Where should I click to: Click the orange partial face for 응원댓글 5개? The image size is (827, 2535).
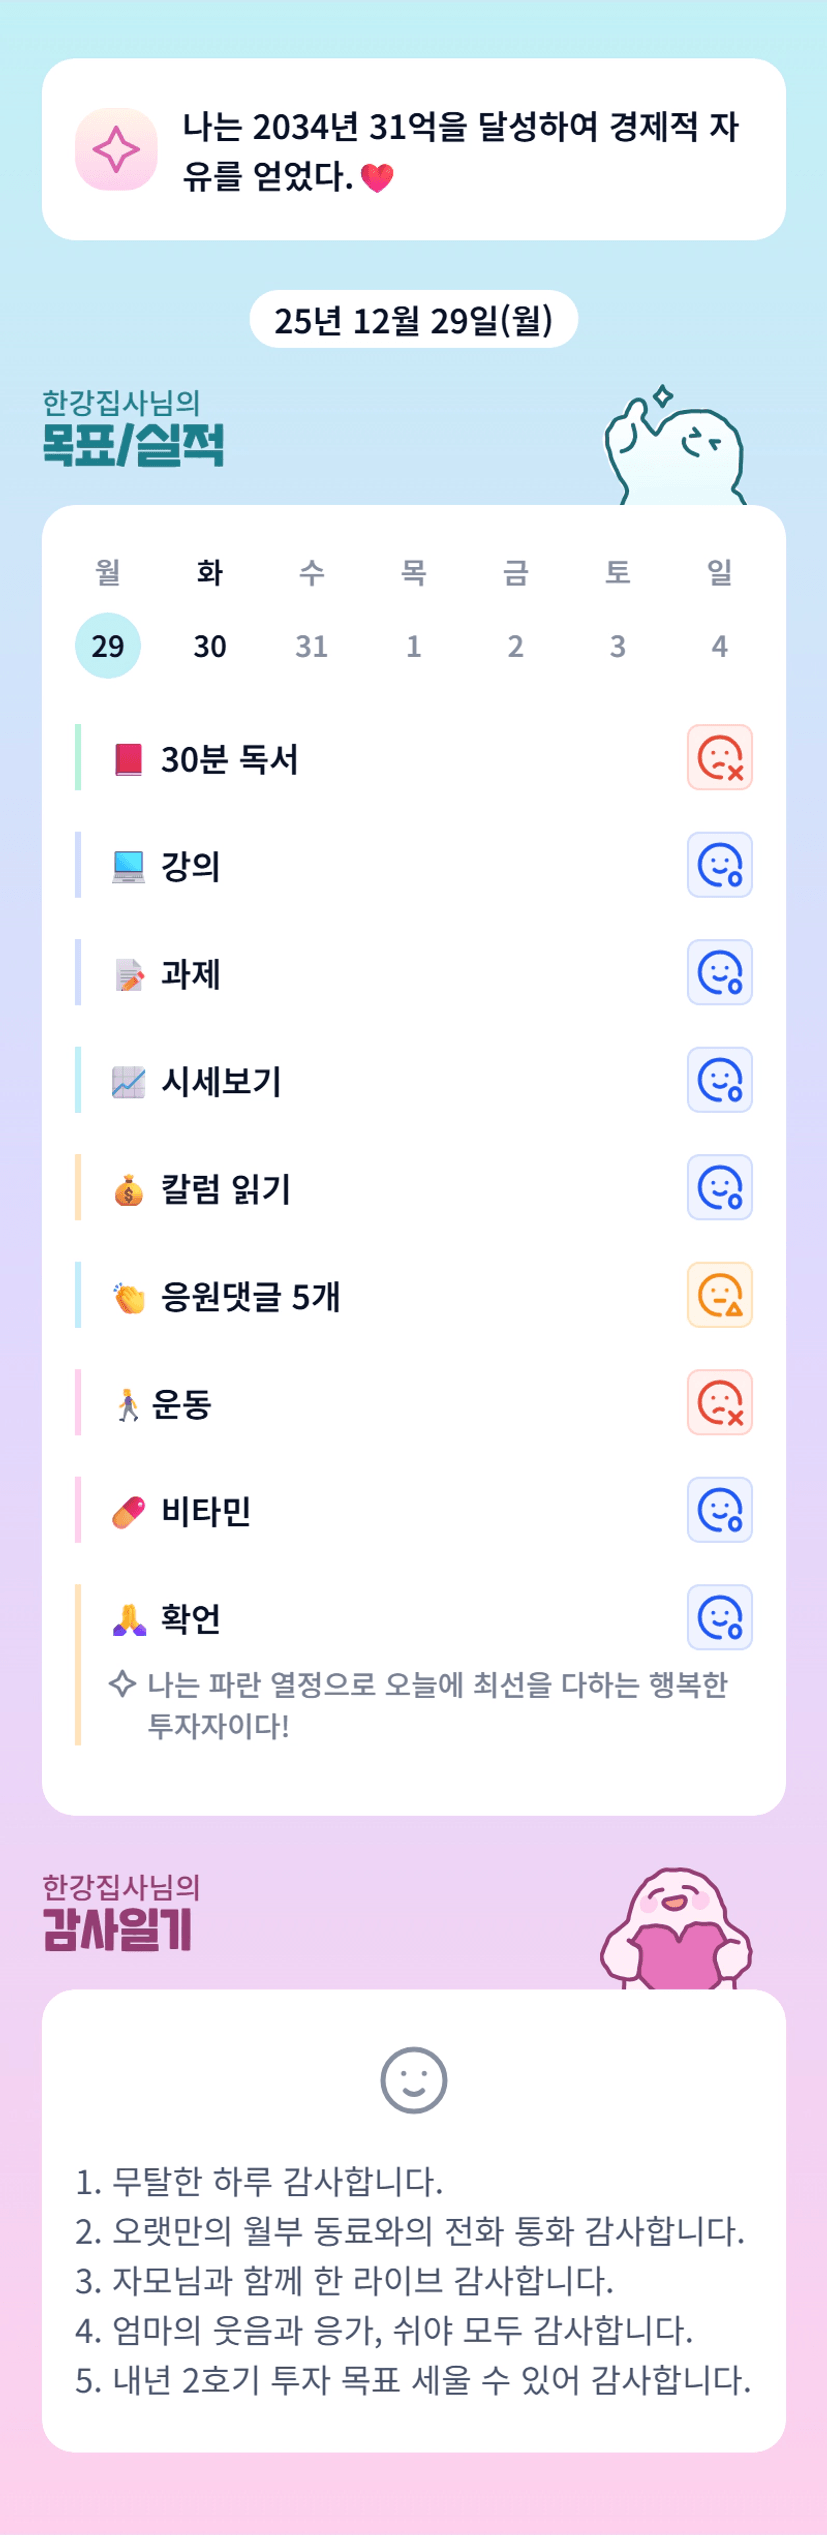(719, 1295)
